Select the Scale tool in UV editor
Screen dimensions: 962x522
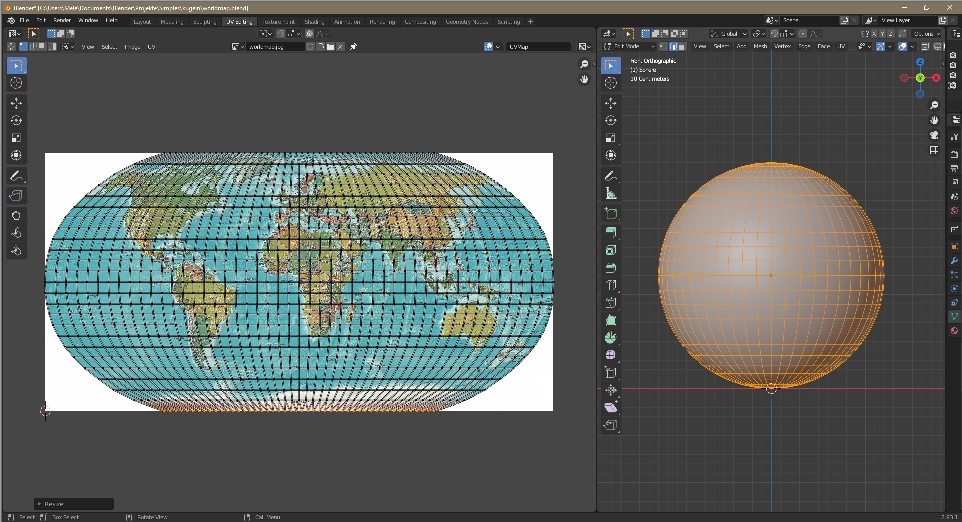coord(17,138)
